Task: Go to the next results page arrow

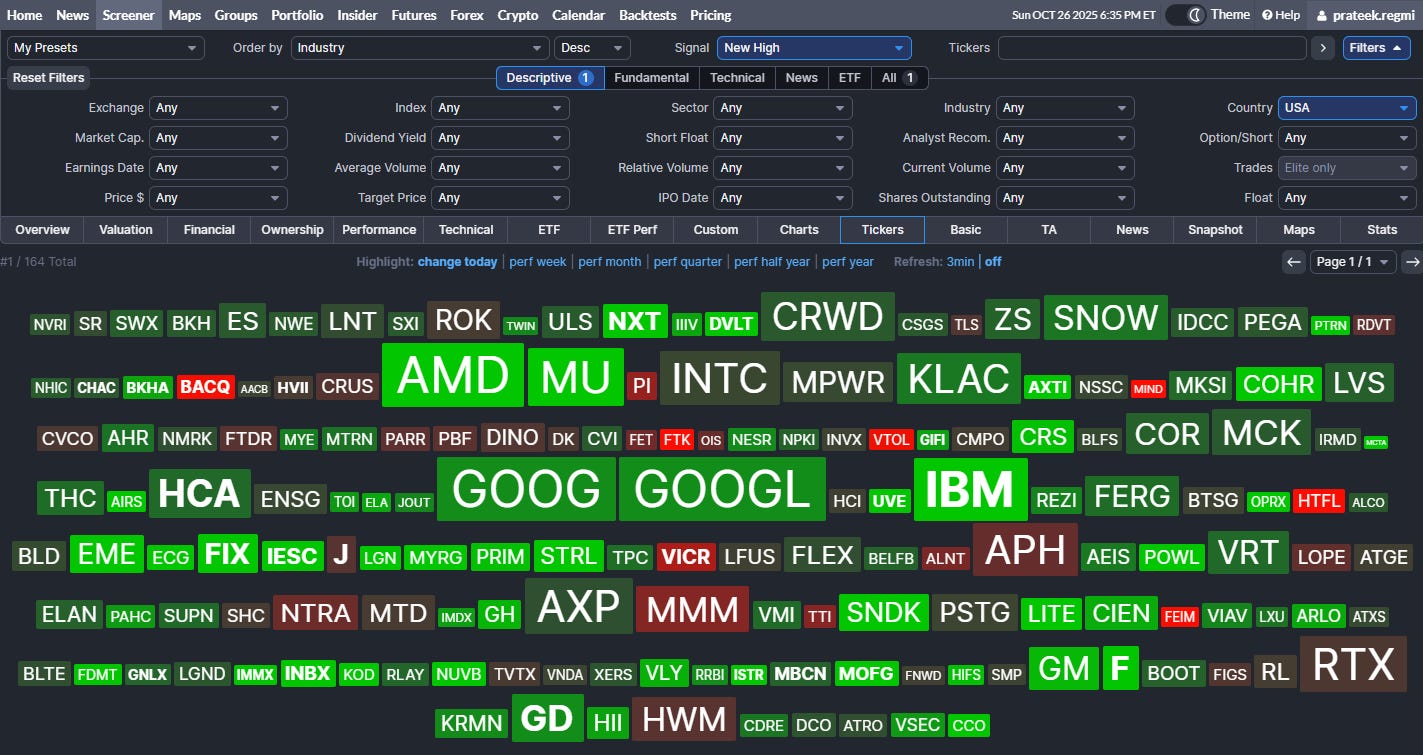Action: pos(1412,262)
